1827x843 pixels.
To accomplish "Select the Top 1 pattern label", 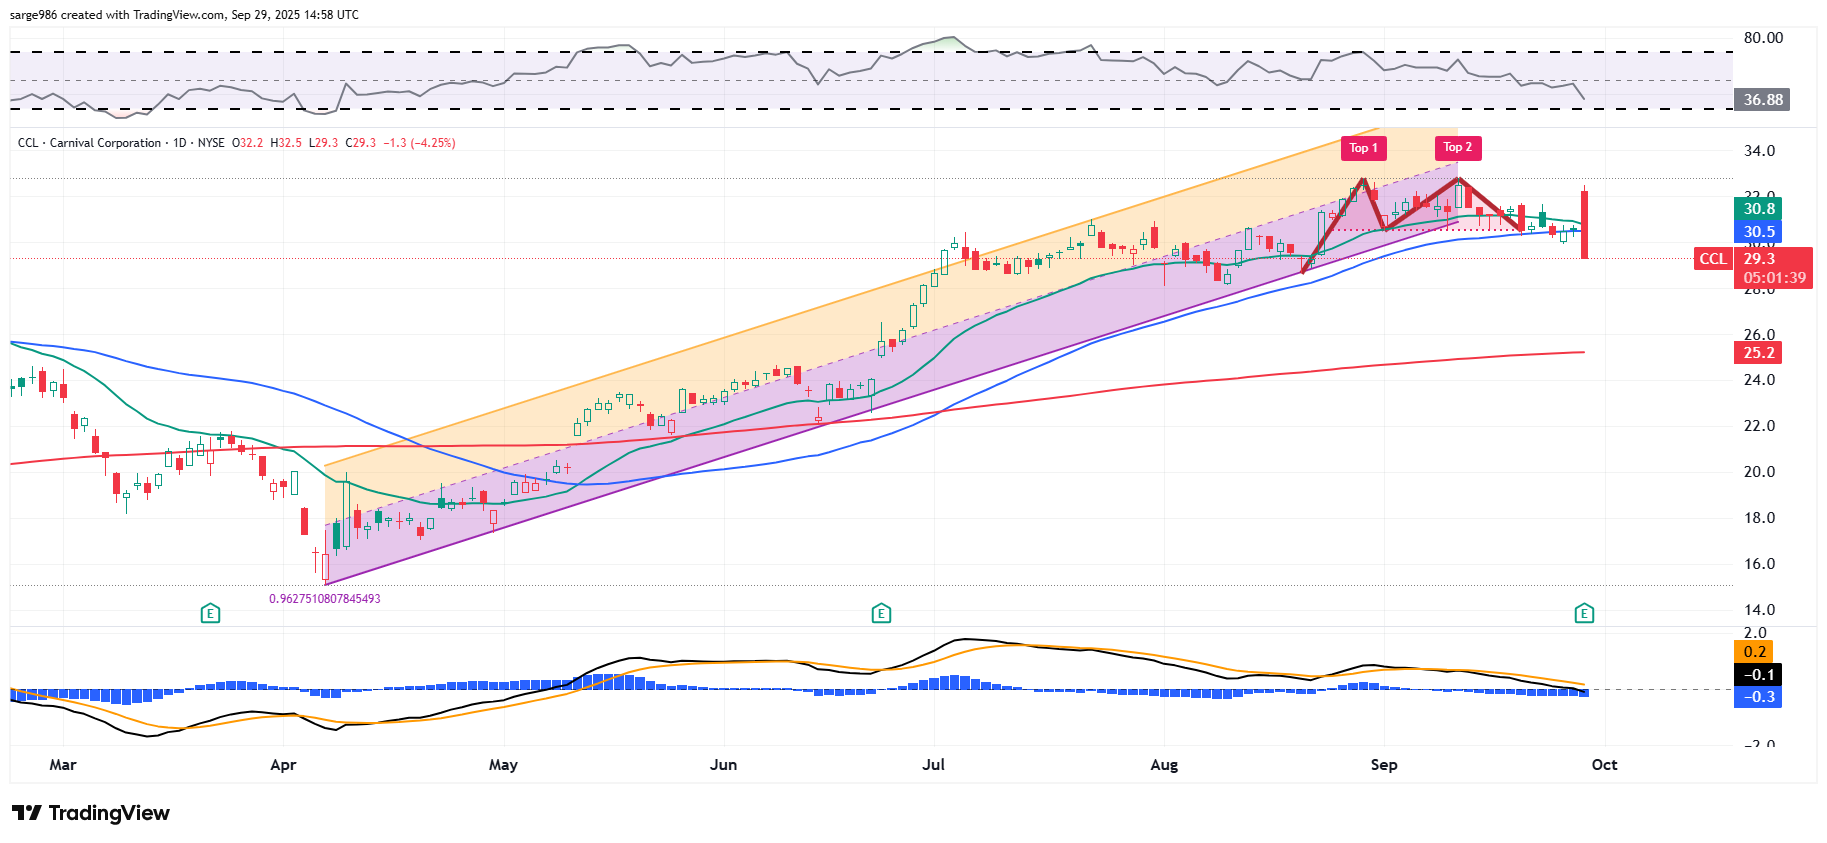I will click(x=1363, y=148).
